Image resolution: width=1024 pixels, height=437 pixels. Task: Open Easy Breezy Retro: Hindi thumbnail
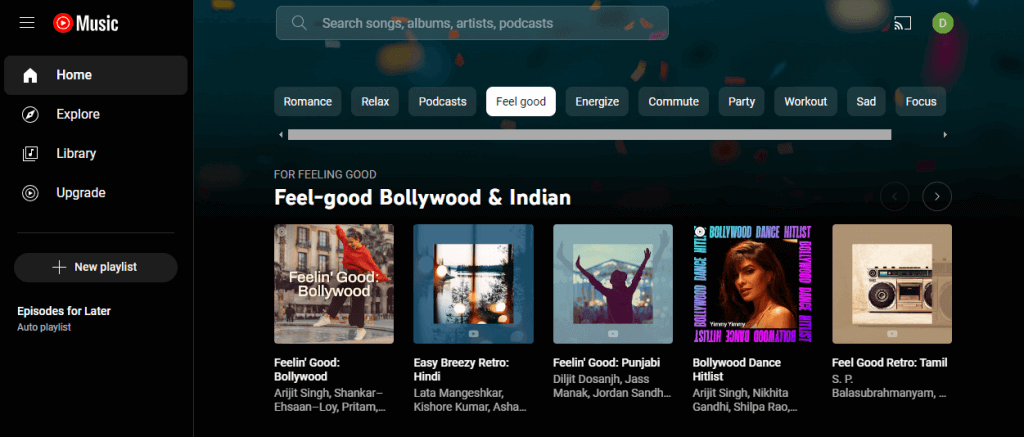tap(473, 284)
